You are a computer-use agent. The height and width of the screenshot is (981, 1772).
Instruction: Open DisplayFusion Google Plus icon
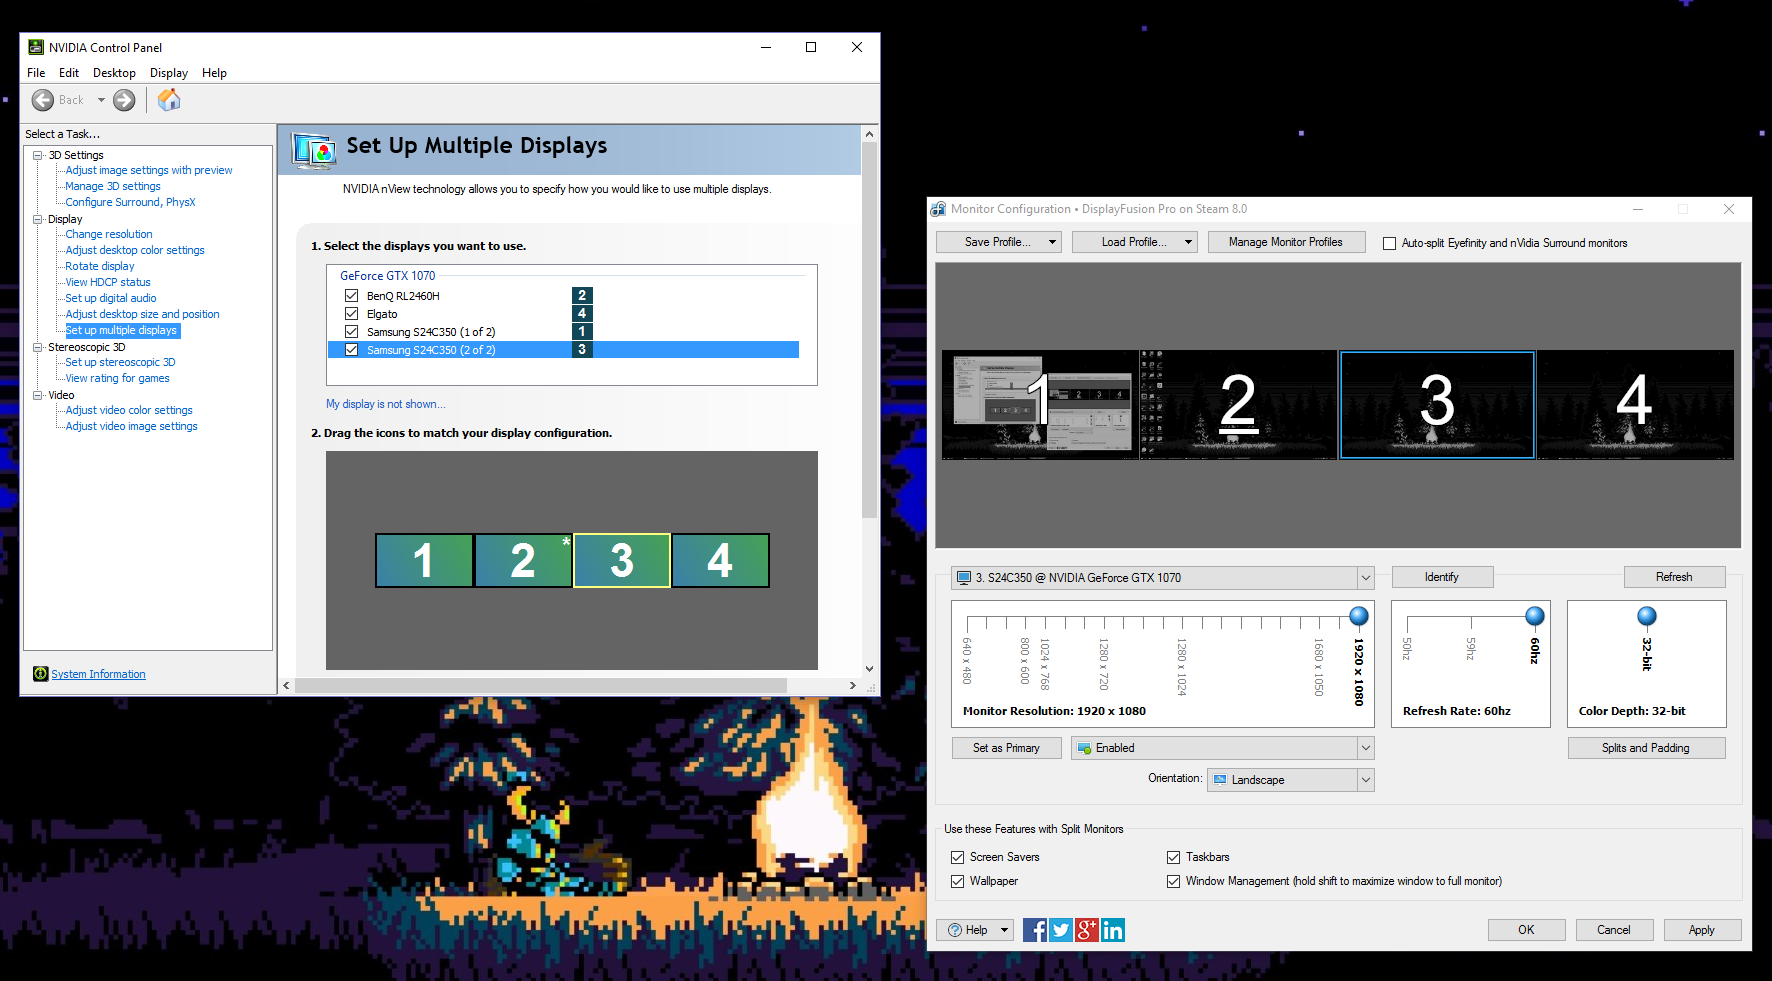click(1087, 930)
